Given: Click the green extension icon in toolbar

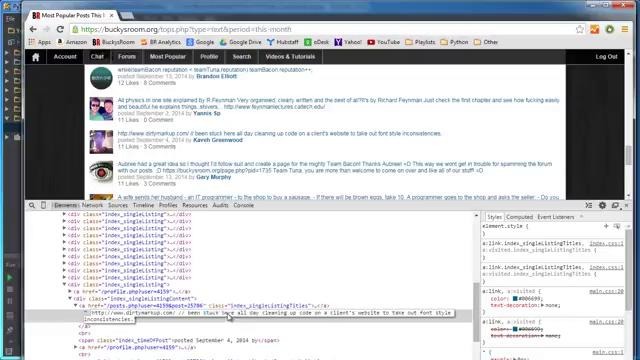Looking at the screenshot, I should 609,29.
